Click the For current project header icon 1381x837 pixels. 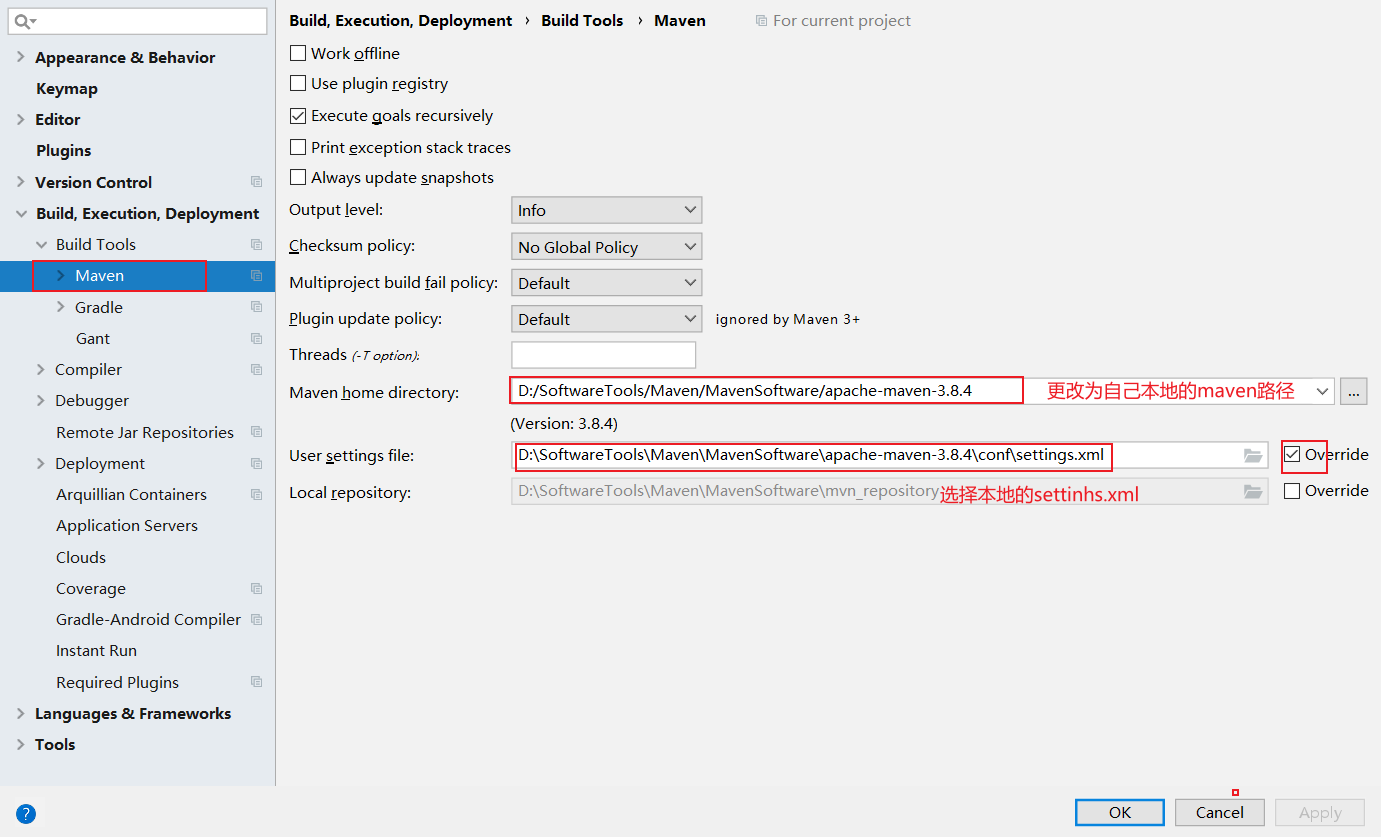pyautogui.click(x=762, y=20)
